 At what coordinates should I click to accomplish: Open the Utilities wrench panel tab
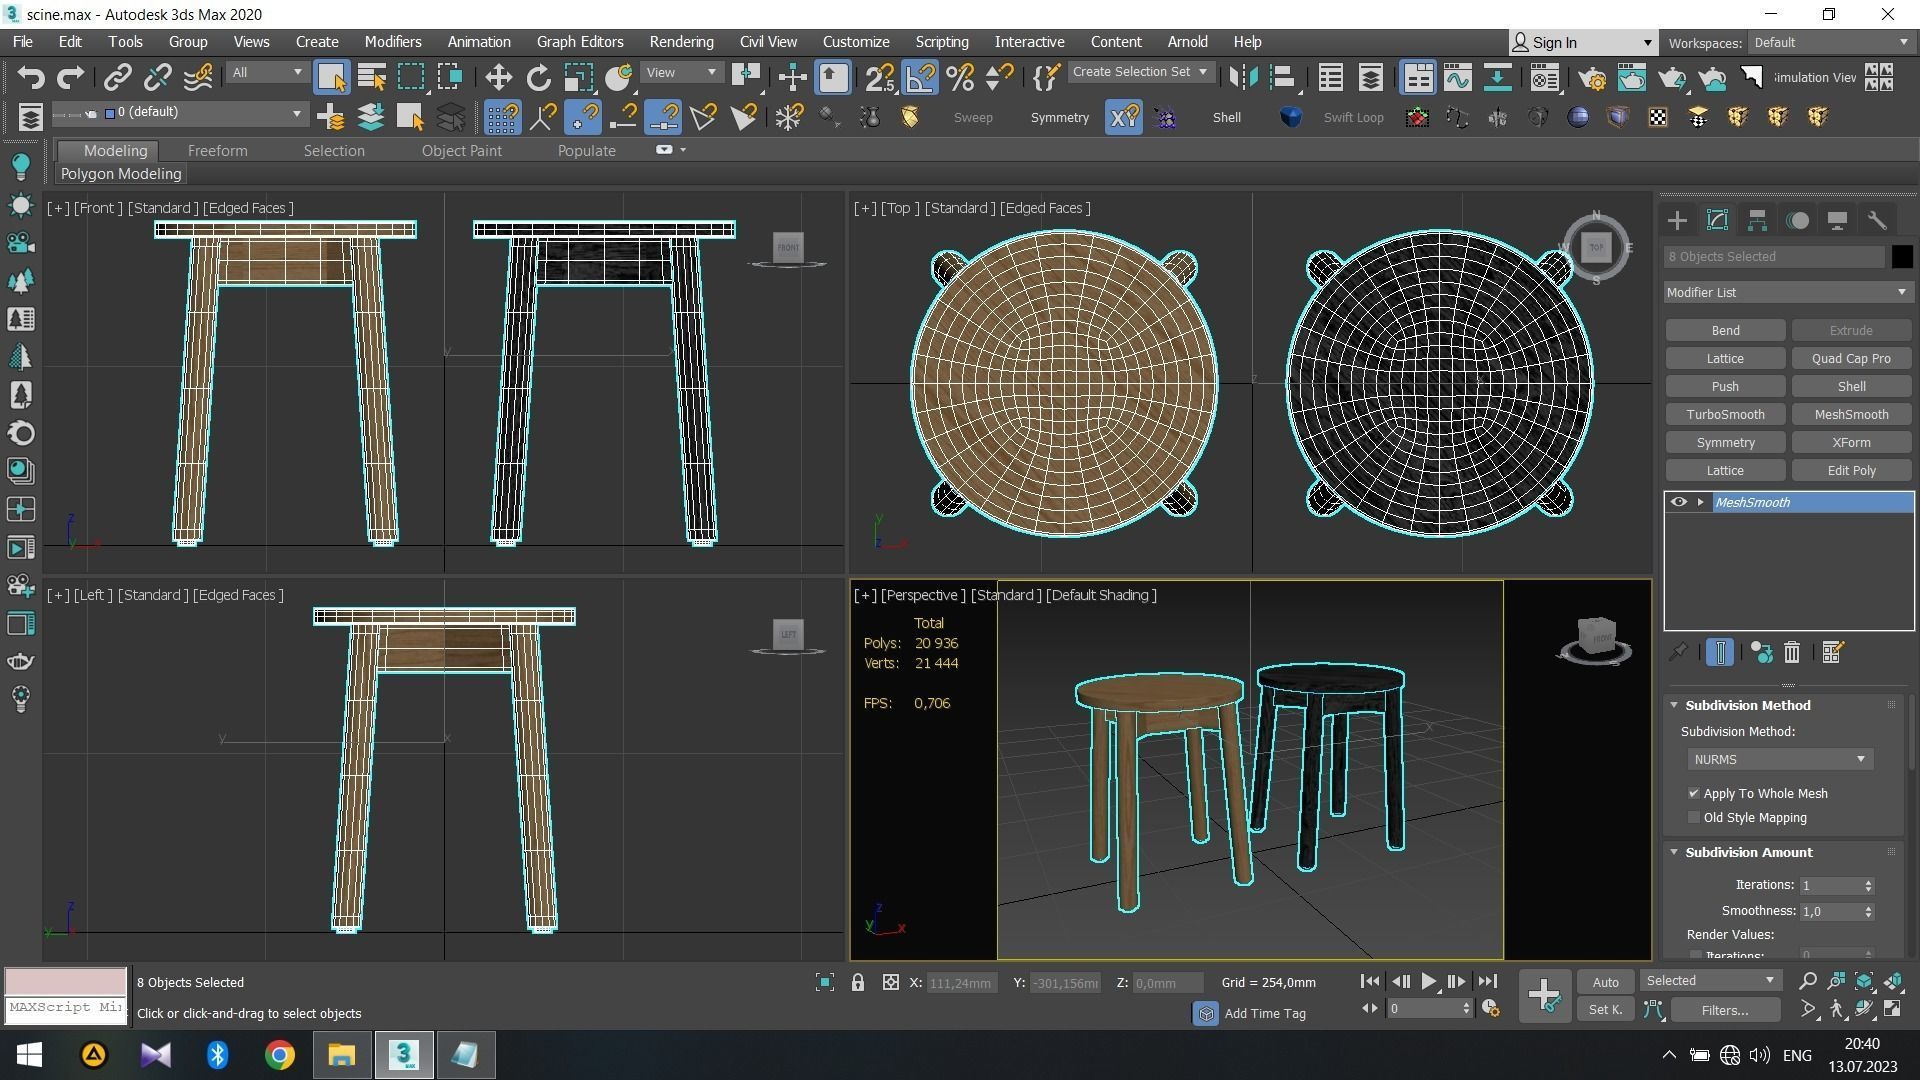[x=1877, y=220]
